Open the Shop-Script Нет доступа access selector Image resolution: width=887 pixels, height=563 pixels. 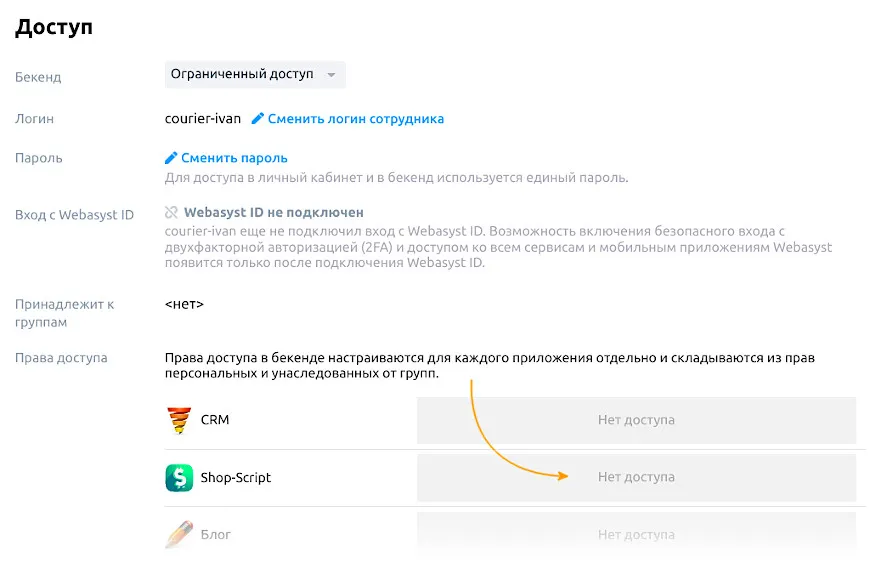[636, 478]
